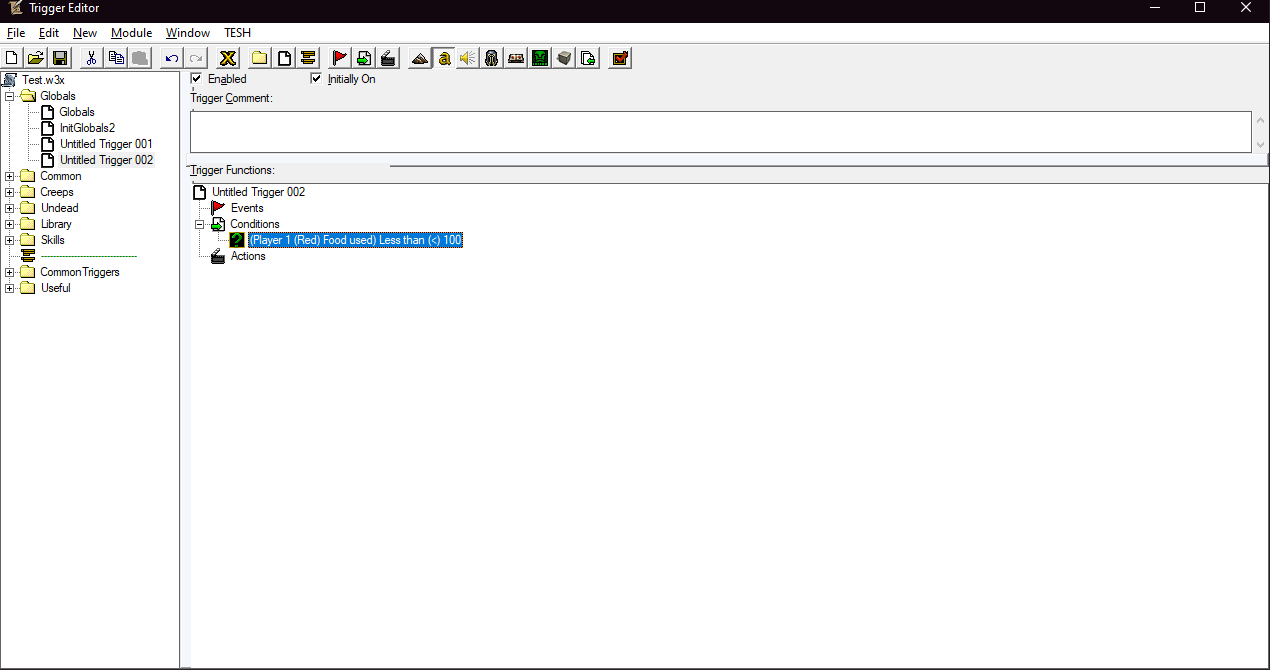Toggle the Enabled checkbox
The height and width of the screenshot is (670, 1270).
[196, 79]
